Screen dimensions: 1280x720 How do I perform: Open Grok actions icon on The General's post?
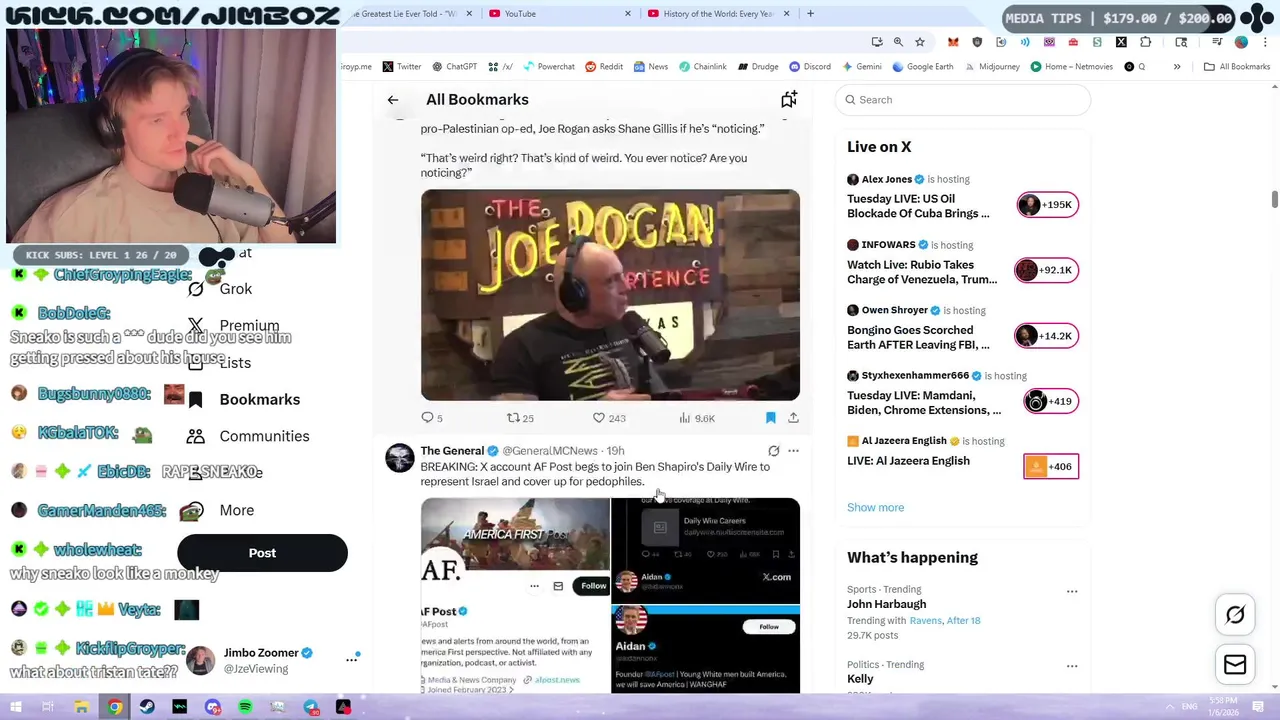point(773,451)
